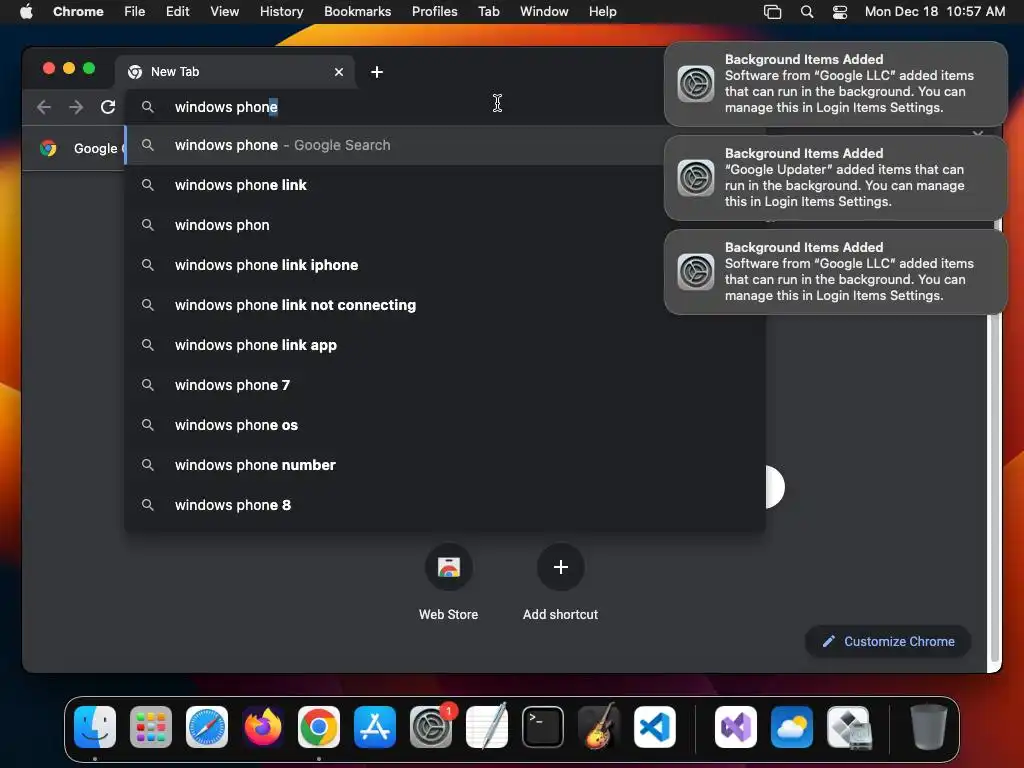Open Boot Camp Assistant in the Dock
Screen dimensions: 1024x768
click(x=848, y=727)
